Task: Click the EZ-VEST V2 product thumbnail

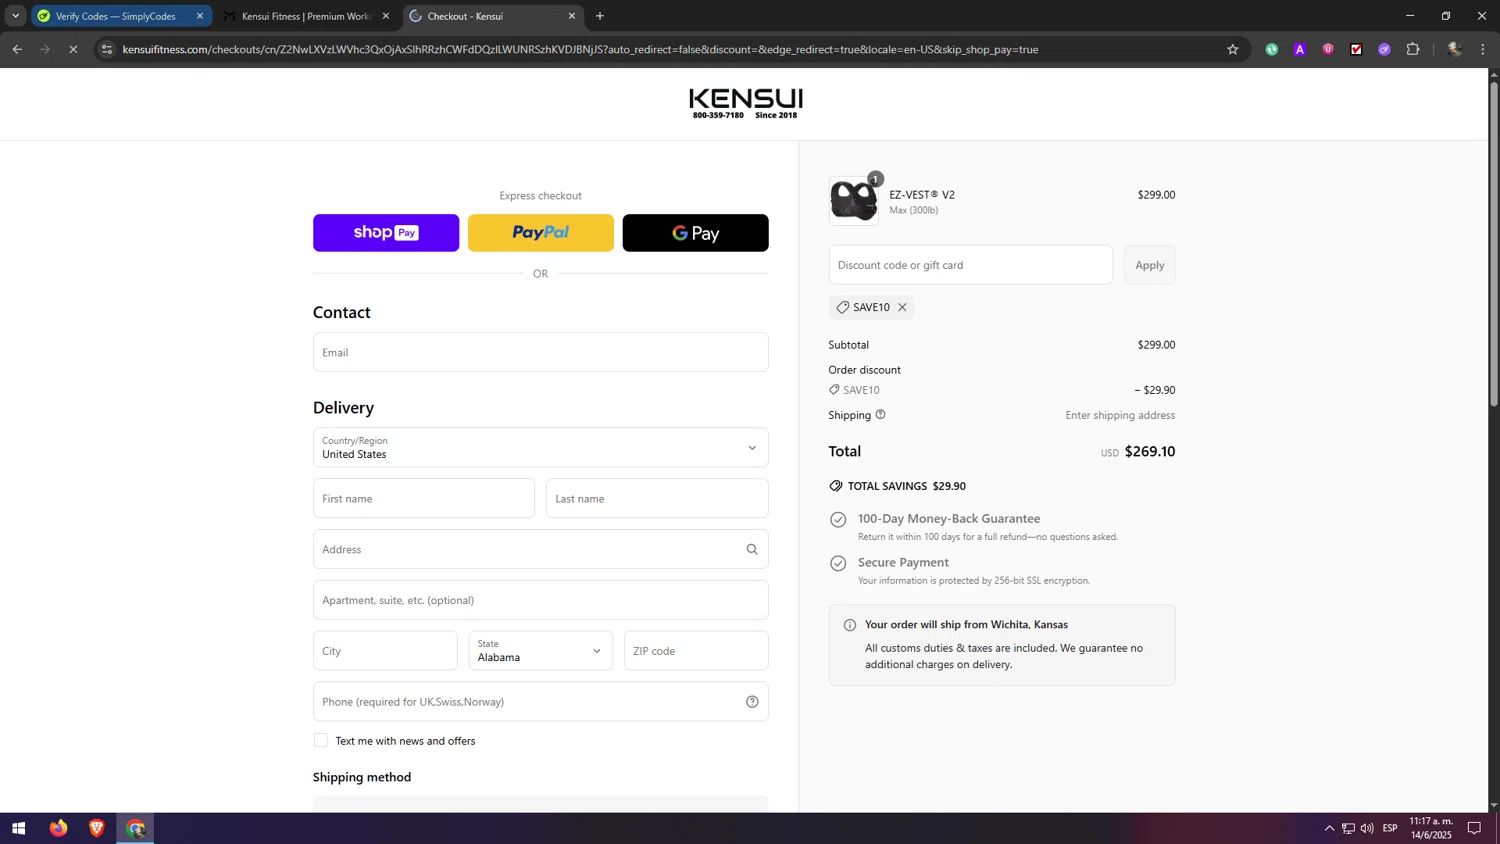Action: click(854, 200)
